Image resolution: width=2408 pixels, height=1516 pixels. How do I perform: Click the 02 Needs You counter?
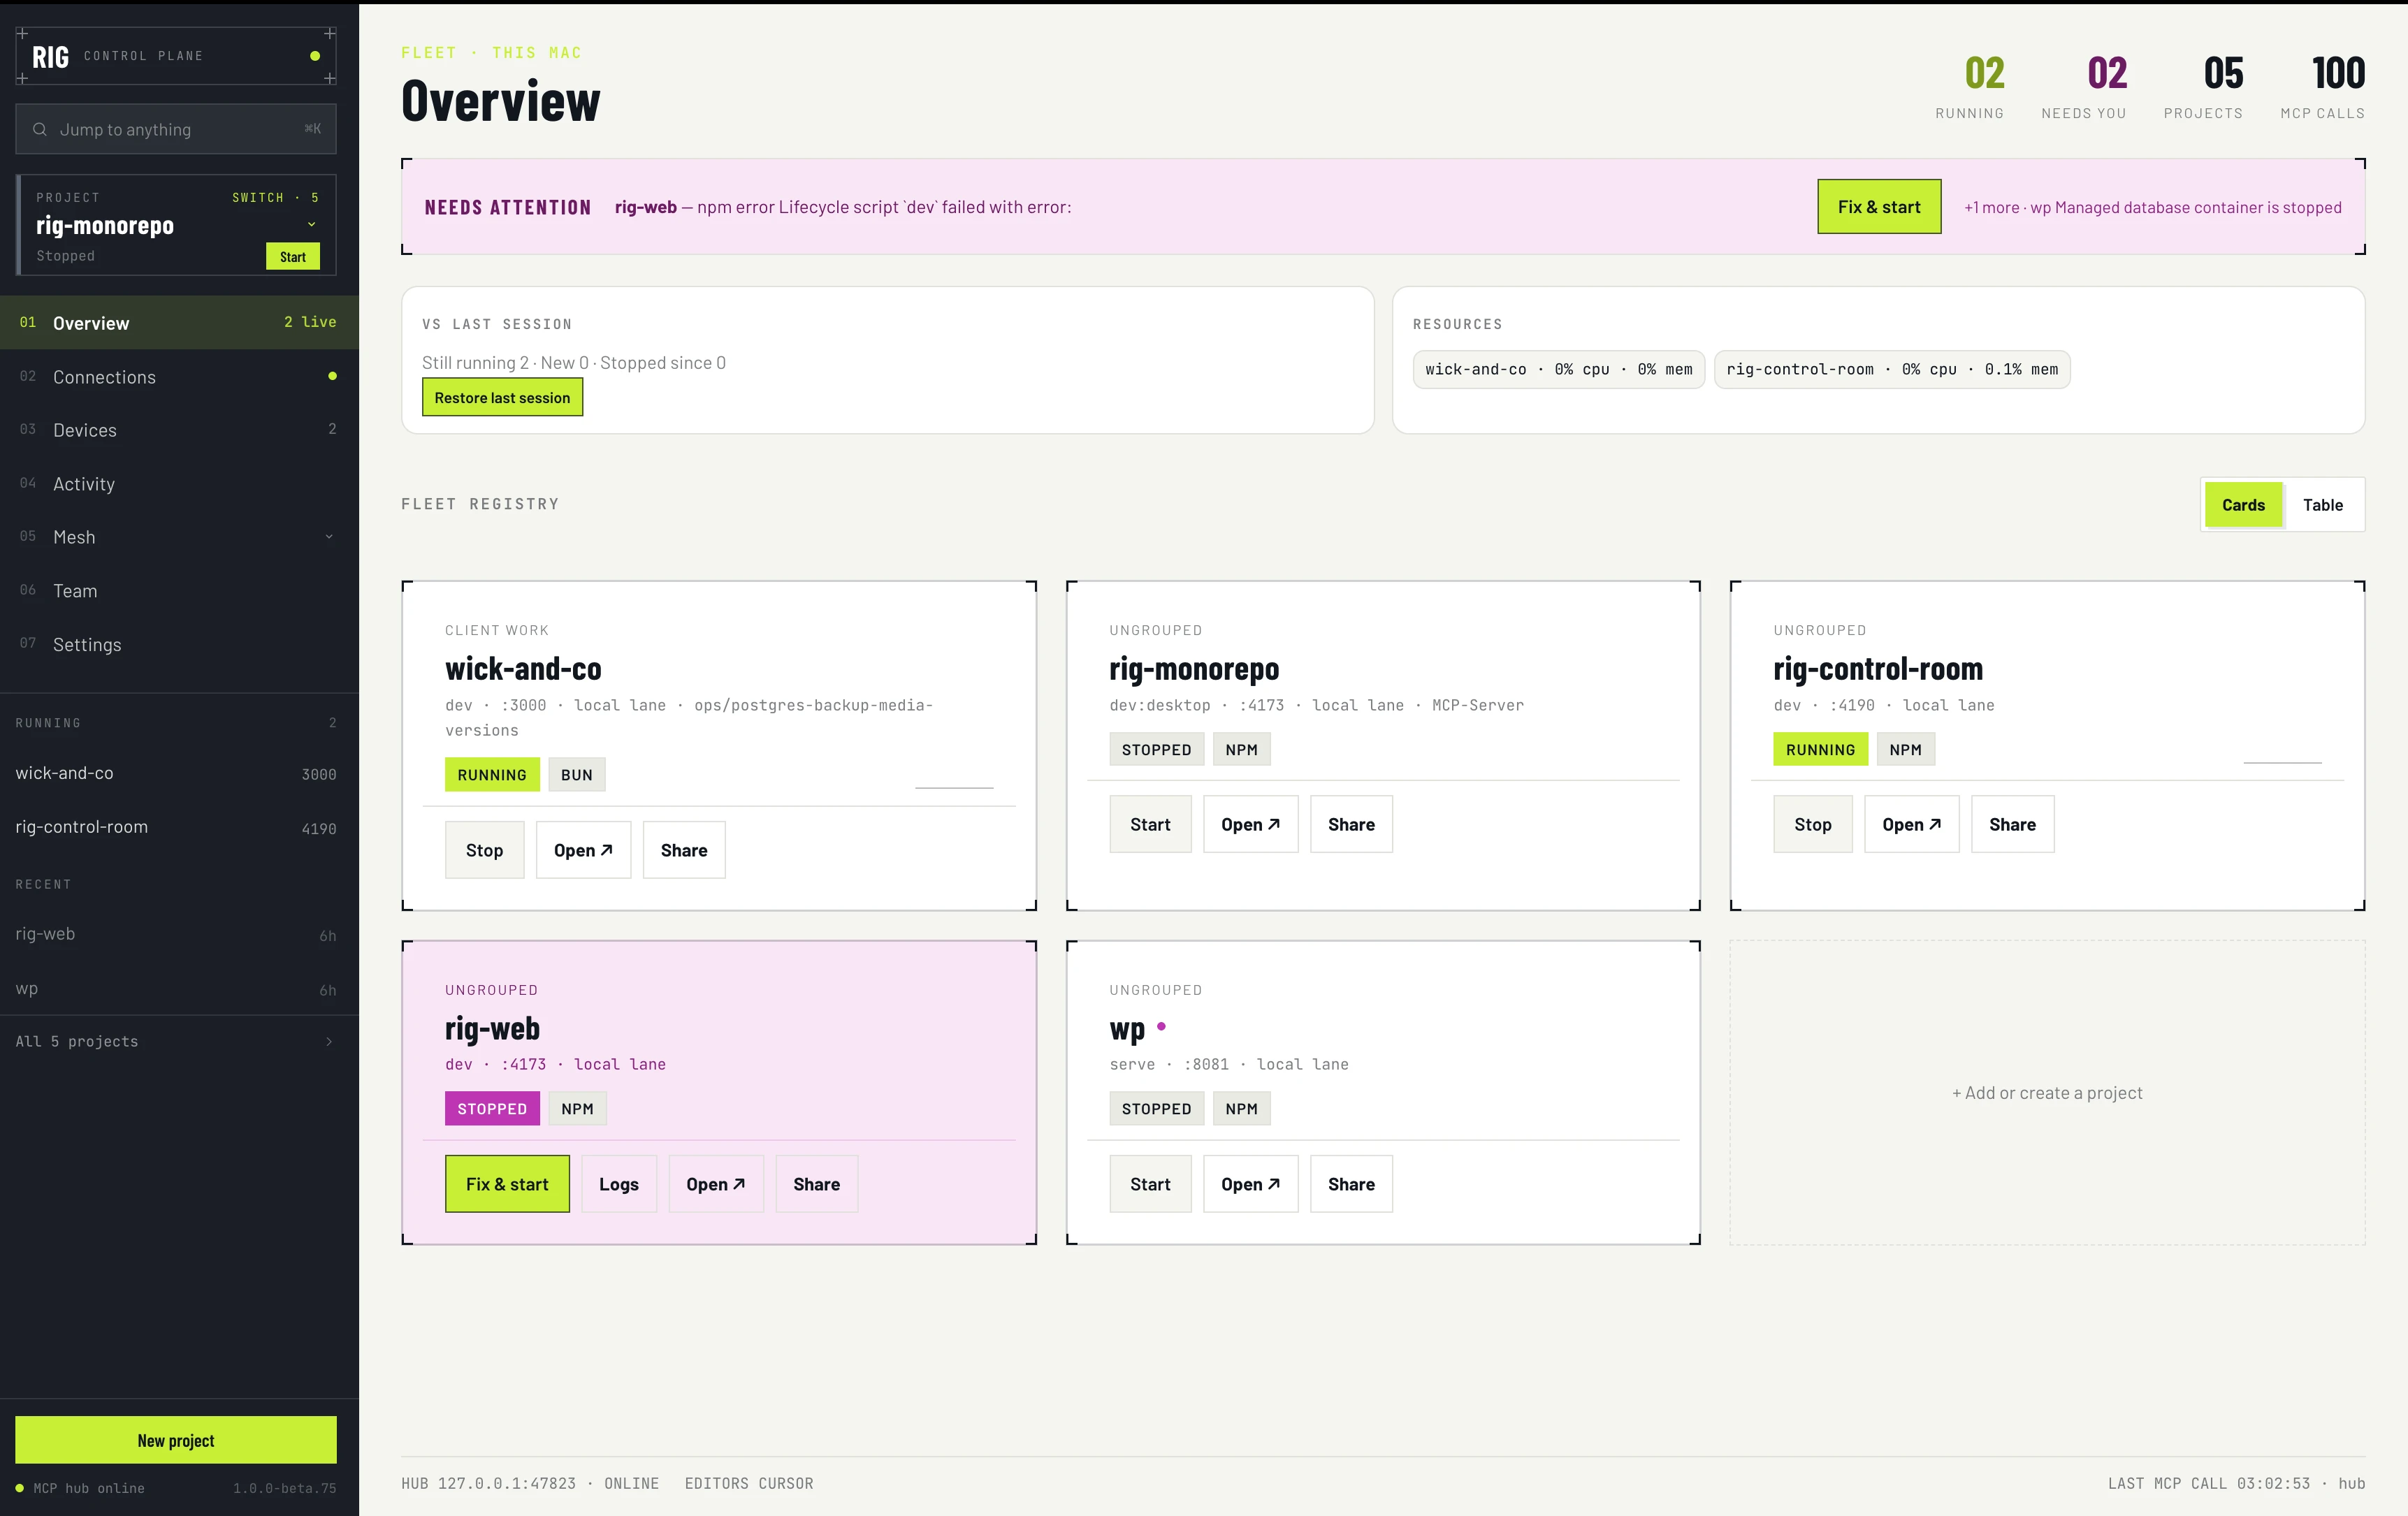click(x=2084, y=87)
